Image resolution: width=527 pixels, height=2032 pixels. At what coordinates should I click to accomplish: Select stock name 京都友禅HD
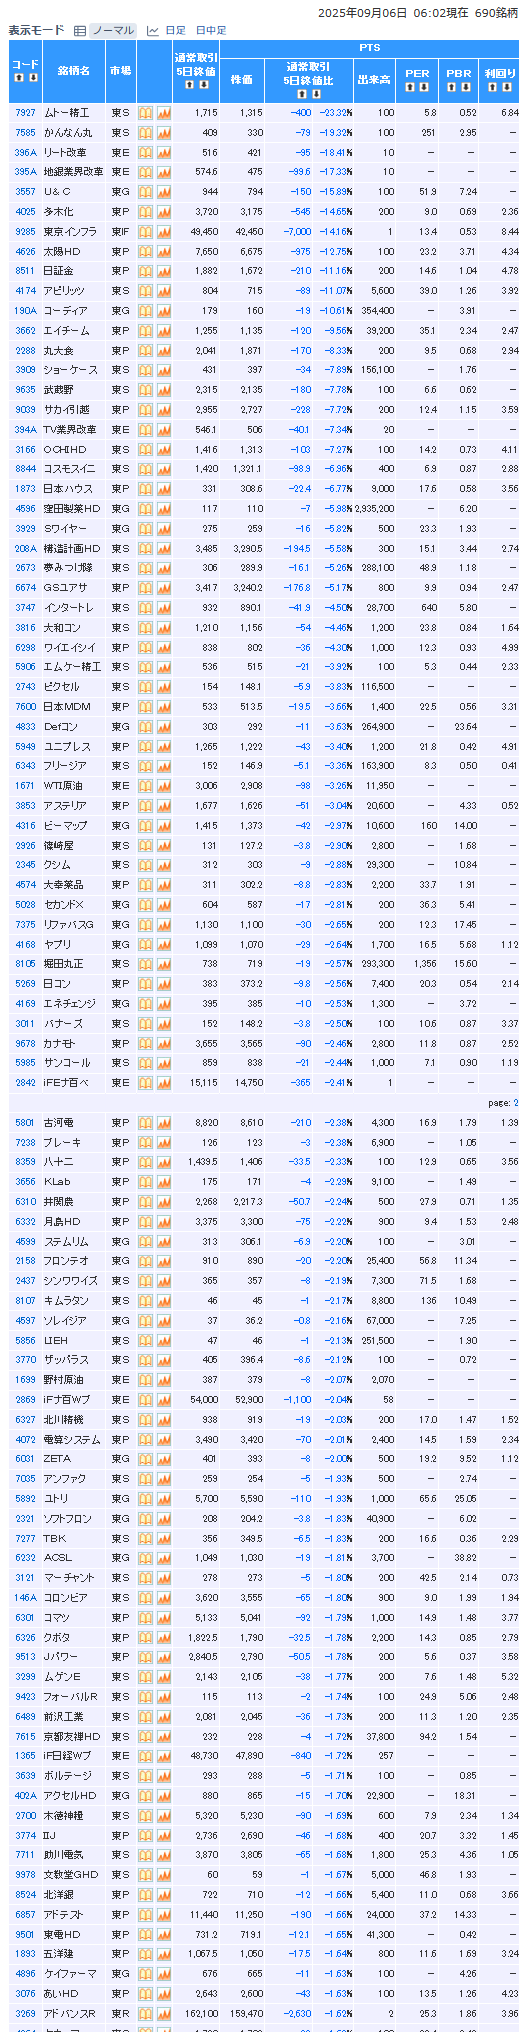point(72,1736)
